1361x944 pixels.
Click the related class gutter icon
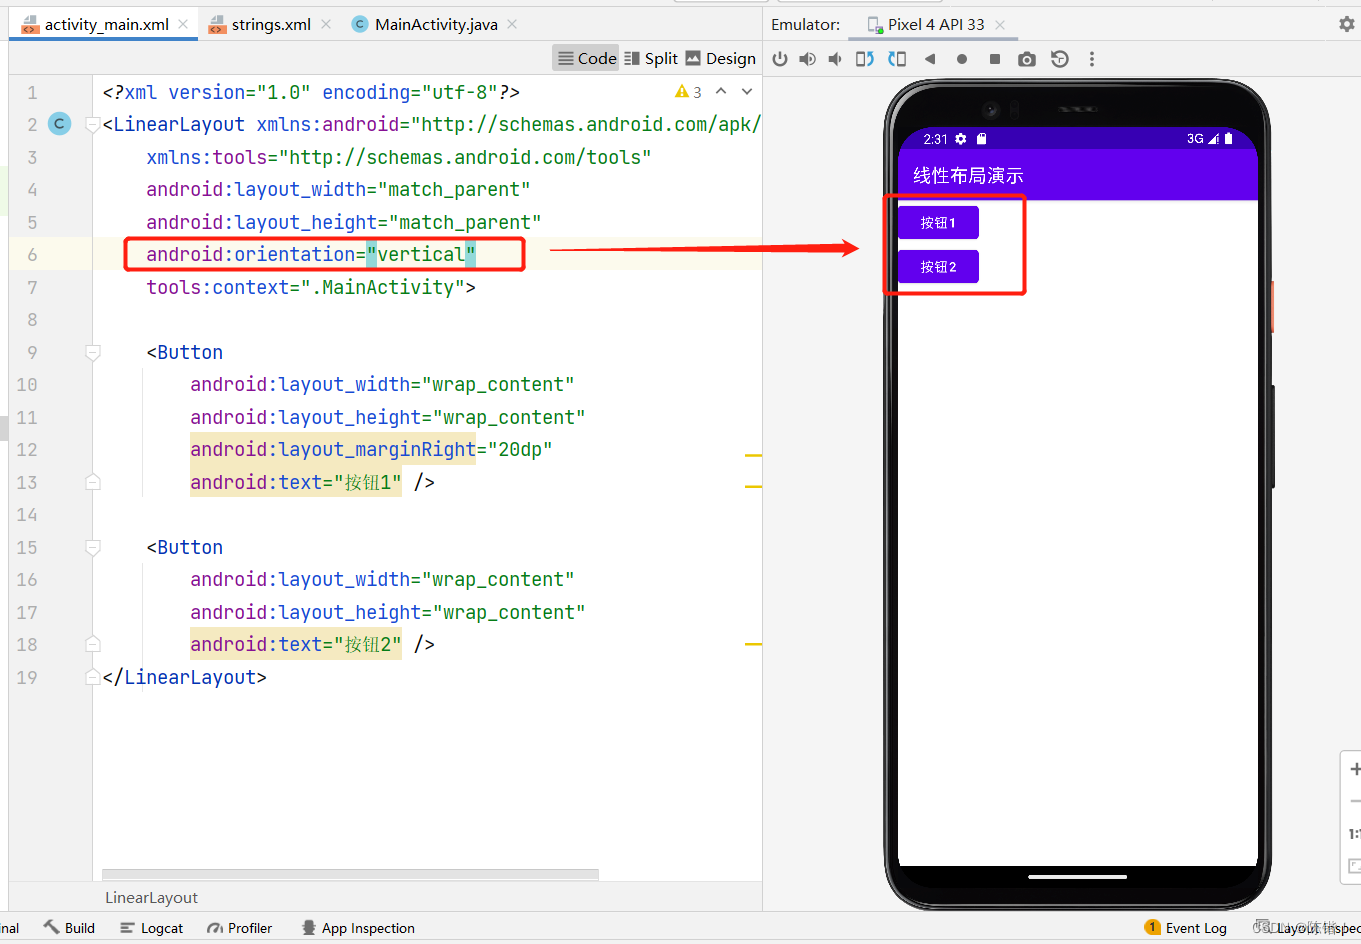point(60,124)
